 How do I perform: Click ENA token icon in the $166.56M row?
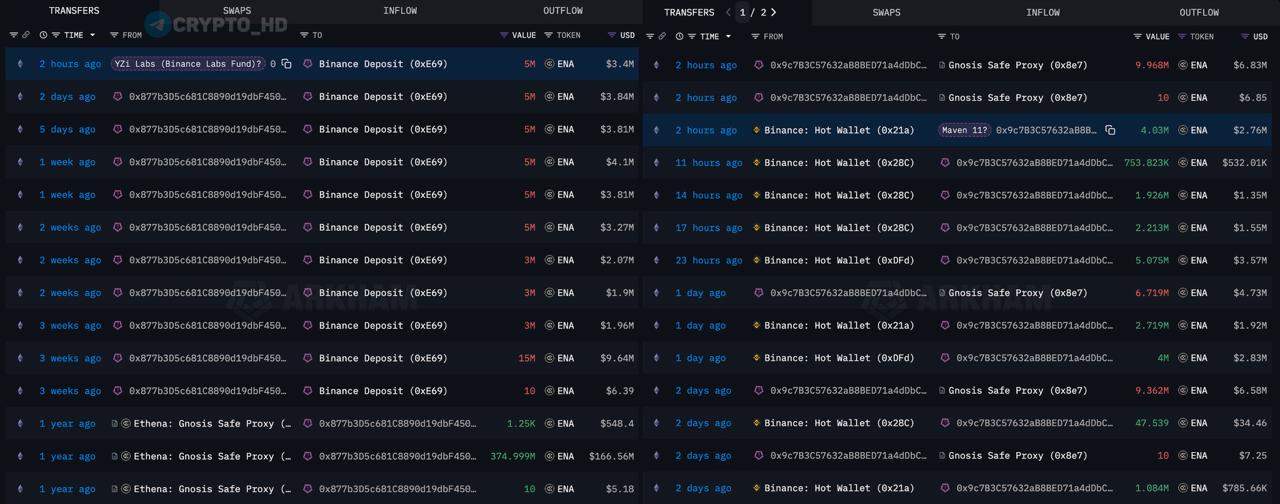click(x=549, y=456)
